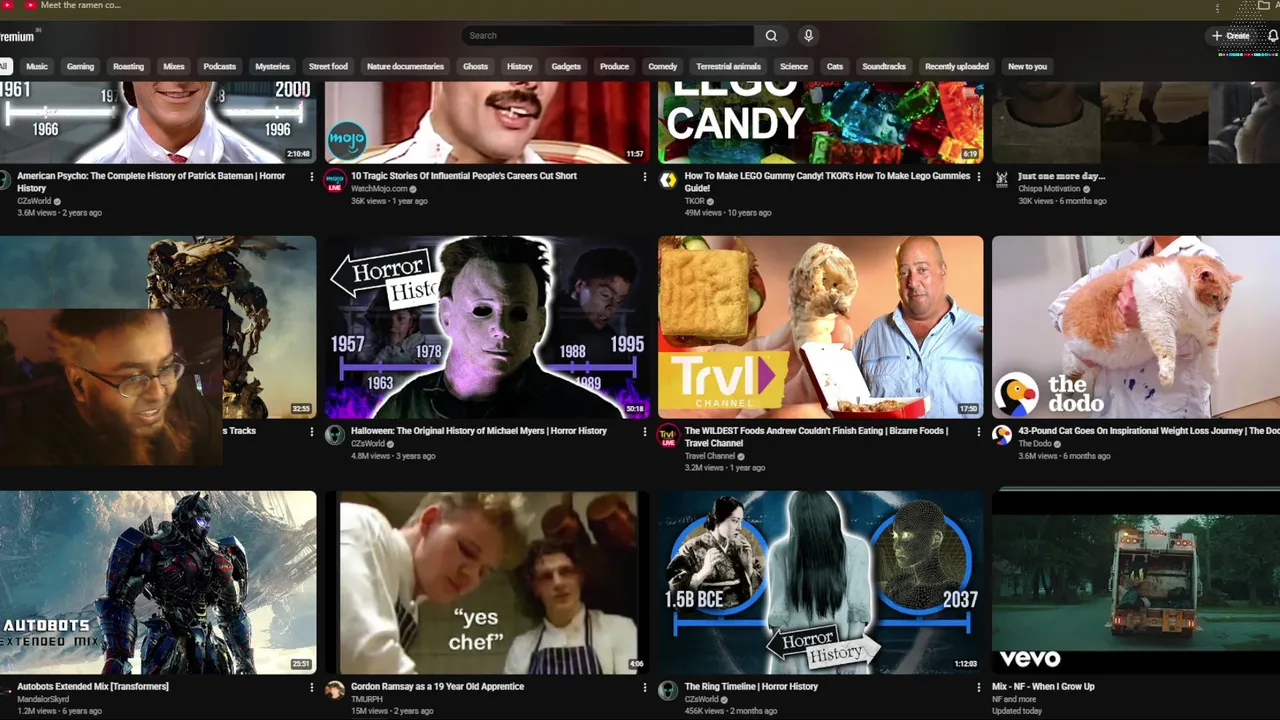This screenshot has width=1280, height=720.
Task: Click the Create button
Action: click(1230, 35)
